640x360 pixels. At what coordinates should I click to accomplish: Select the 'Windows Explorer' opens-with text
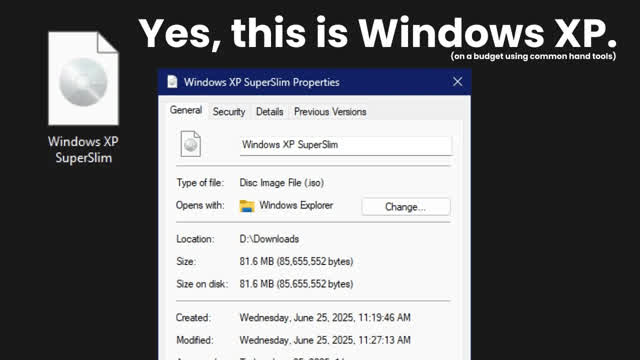(x=296, y=205)
